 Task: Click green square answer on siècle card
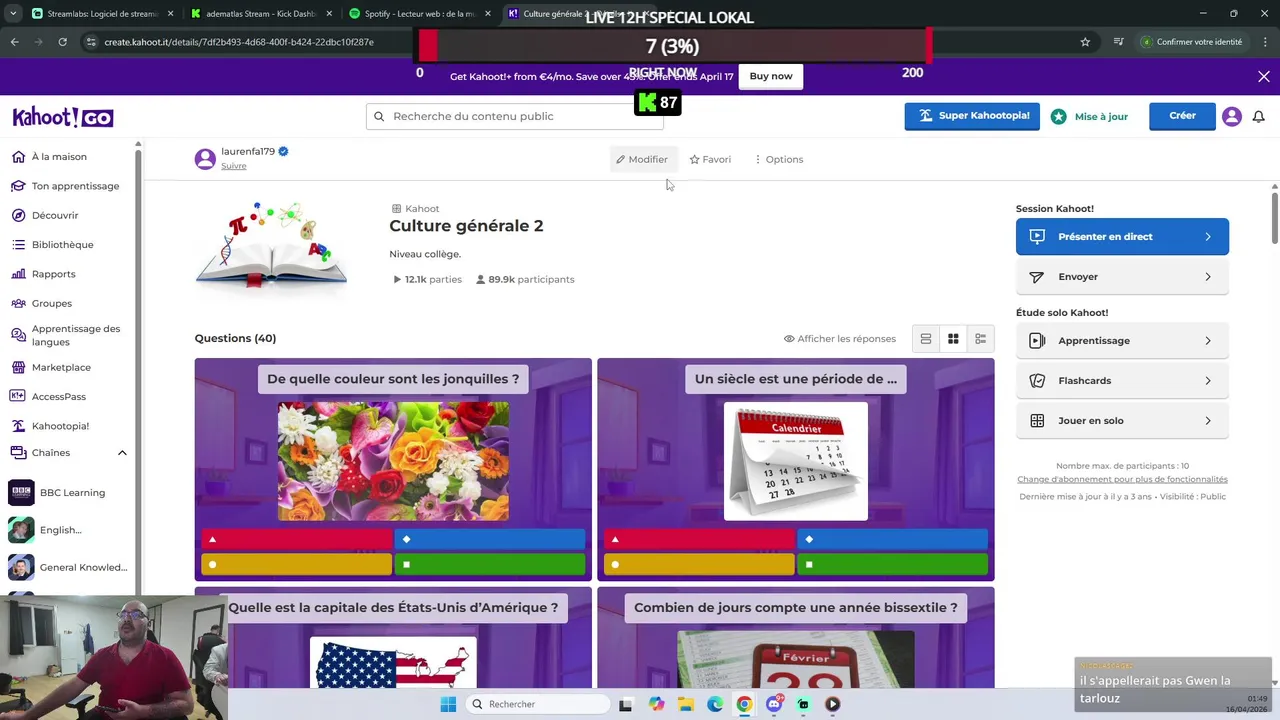(x=893, y=565)
